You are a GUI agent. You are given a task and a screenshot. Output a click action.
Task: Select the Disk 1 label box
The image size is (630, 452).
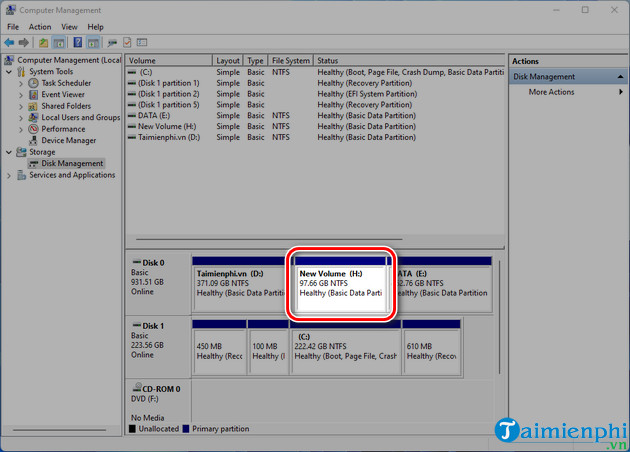[x=158, y=347]
